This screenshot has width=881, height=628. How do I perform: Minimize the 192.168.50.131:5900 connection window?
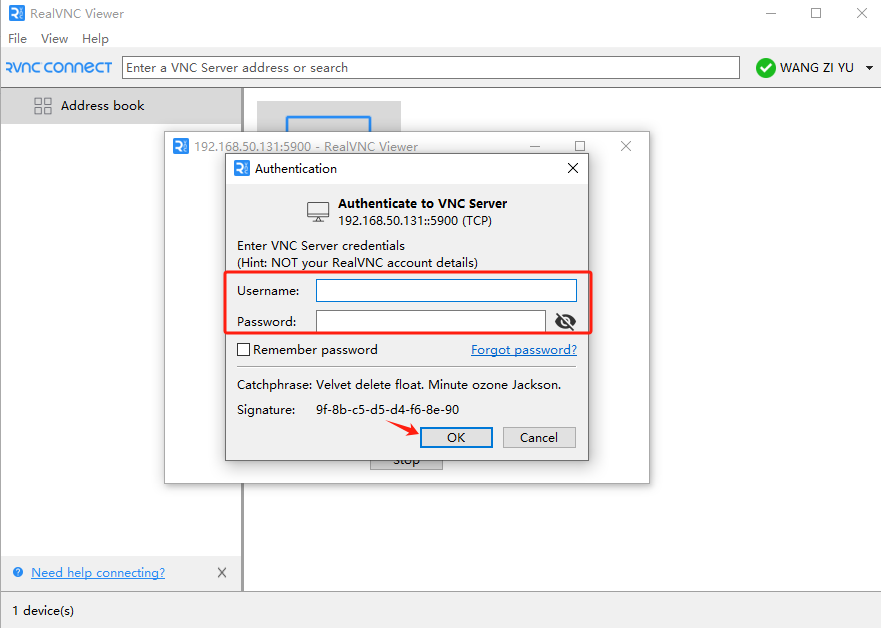(535, 146)
